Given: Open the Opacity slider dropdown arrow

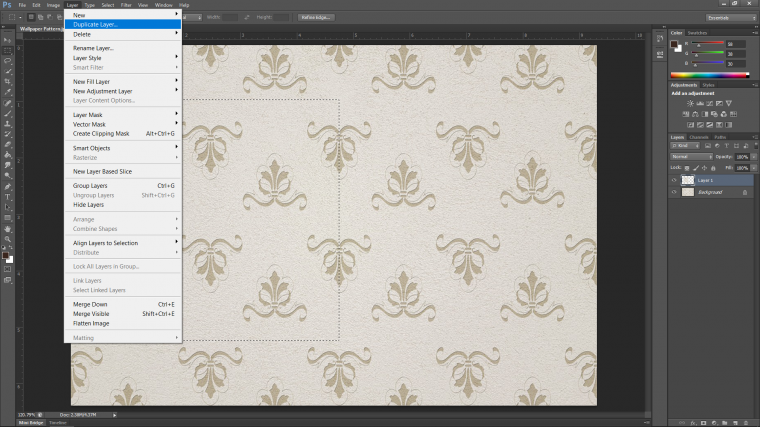Looking at the screenshot, I should tap(754, 157).
